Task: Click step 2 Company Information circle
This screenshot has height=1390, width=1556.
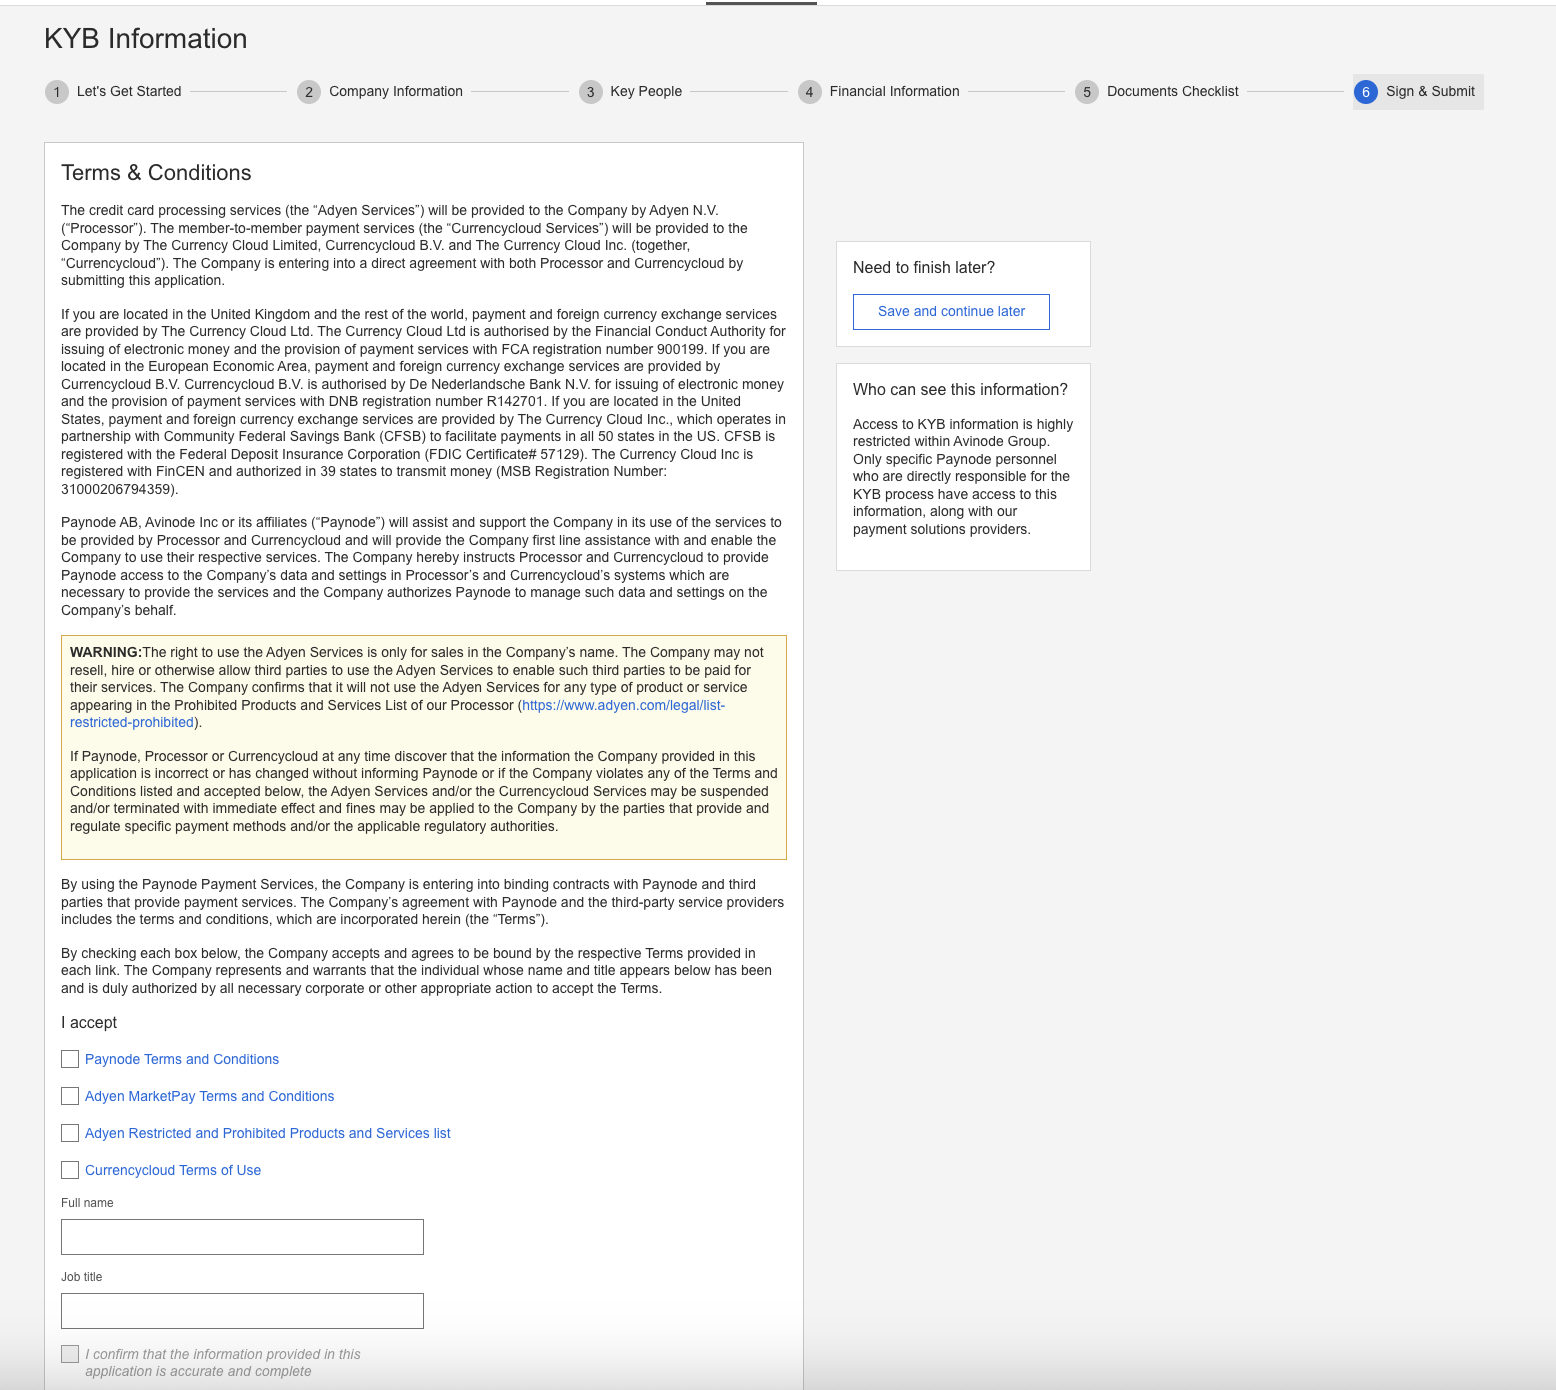Action: [x=309, y=91]
